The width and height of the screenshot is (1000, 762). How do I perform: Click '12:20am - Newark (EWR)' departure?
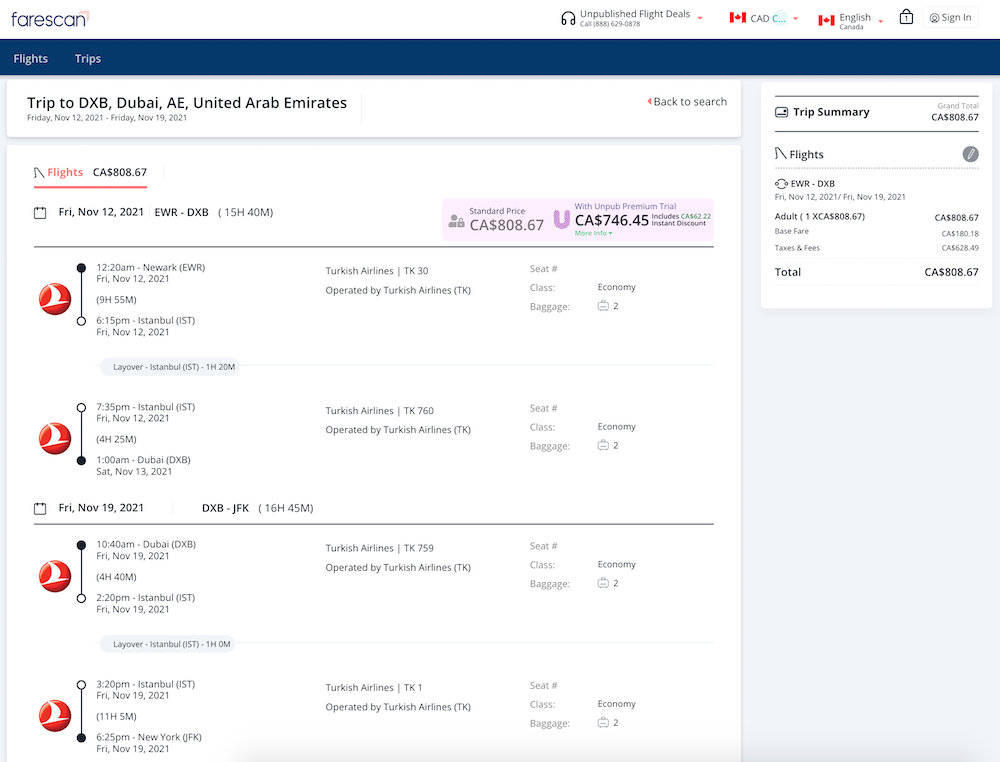[151, 268]
